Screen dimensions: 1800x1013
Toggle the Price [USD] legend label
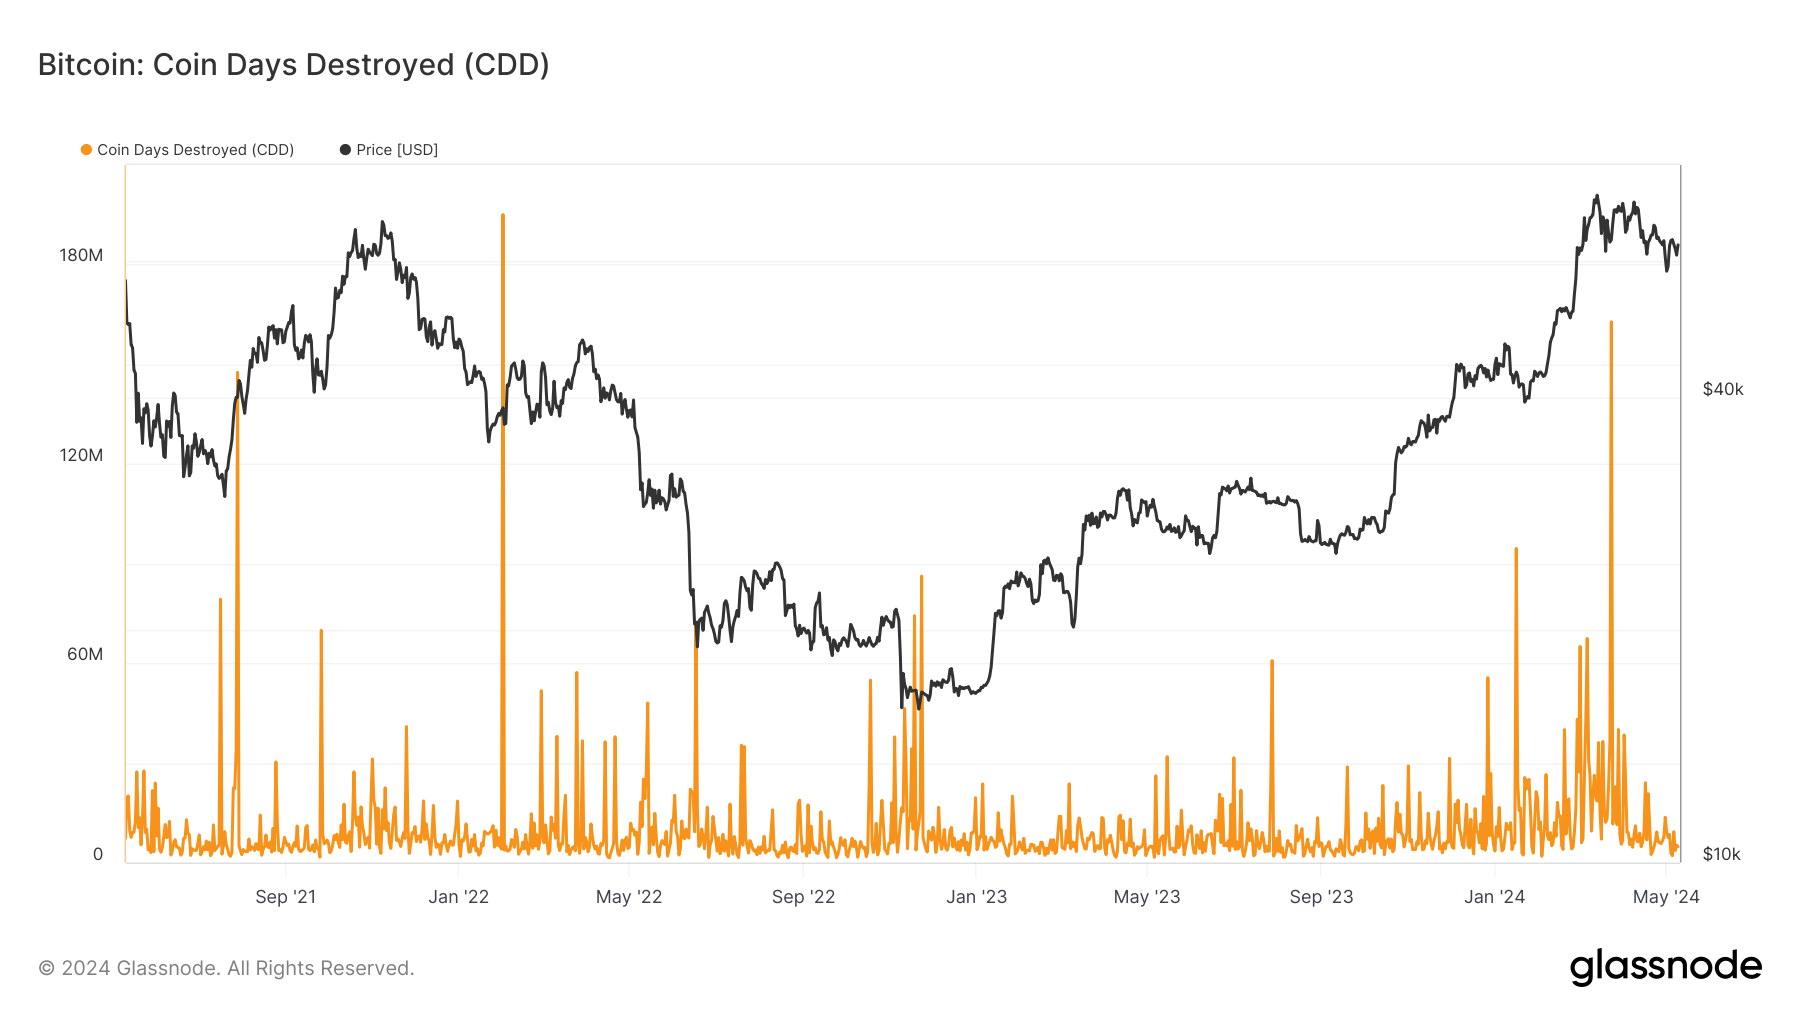pyautogui.click(x=397, y=150)
